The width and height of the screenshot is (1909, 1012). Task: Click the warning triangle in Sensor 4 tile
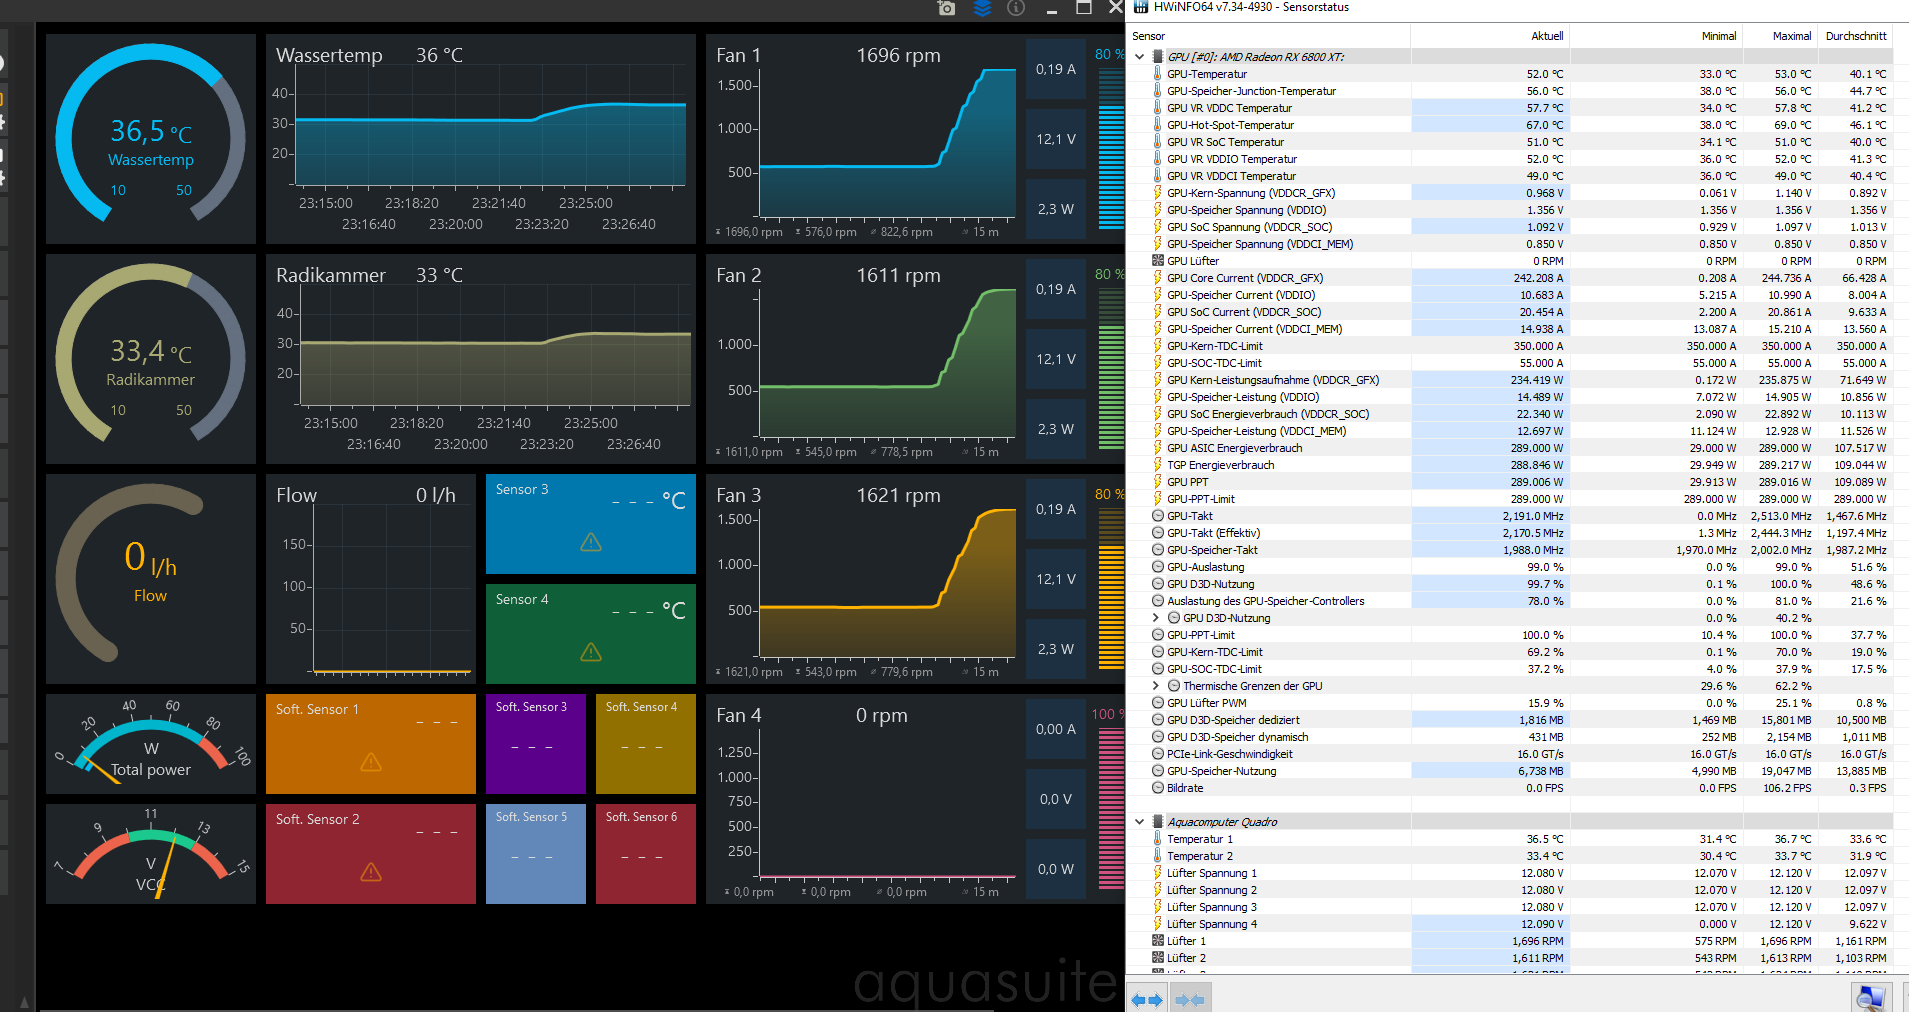(591, 652)
